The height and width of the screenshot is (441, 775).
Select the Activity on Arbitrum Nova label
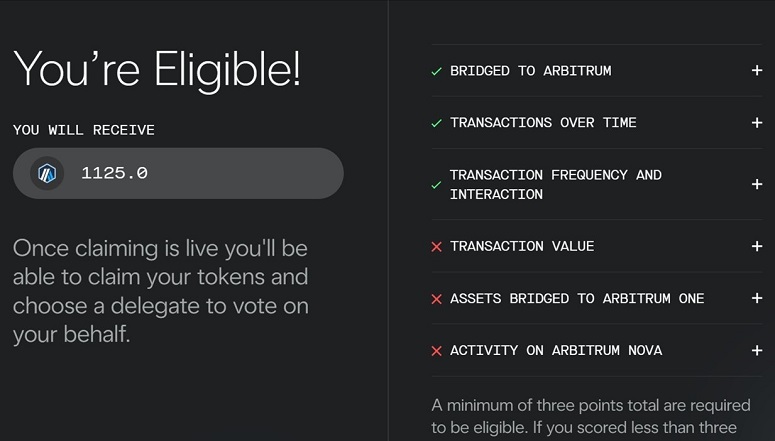556,351
